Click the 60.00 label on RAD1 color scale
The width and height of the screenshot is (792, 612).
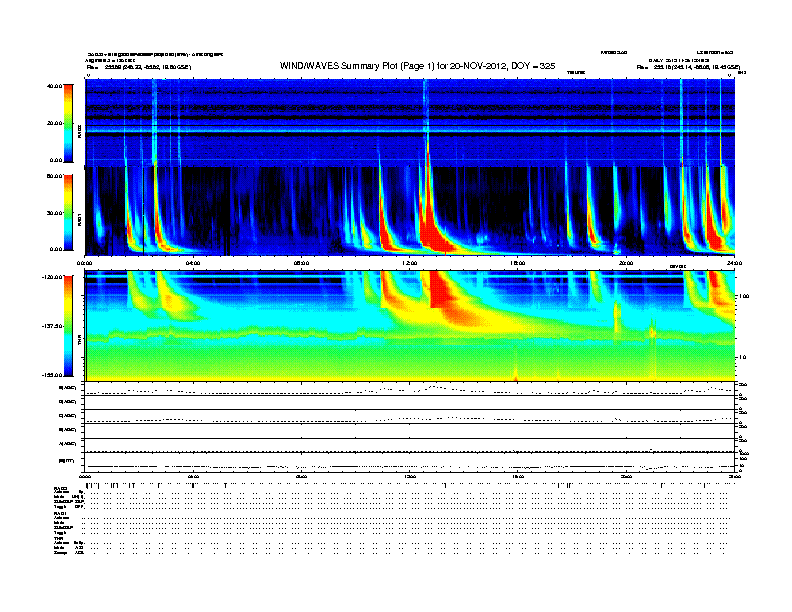pos(54,176)
